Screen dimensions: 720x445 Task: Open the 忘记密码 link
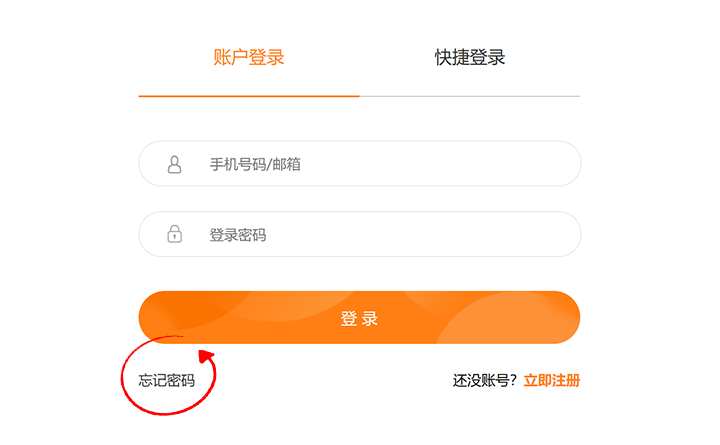167,380
